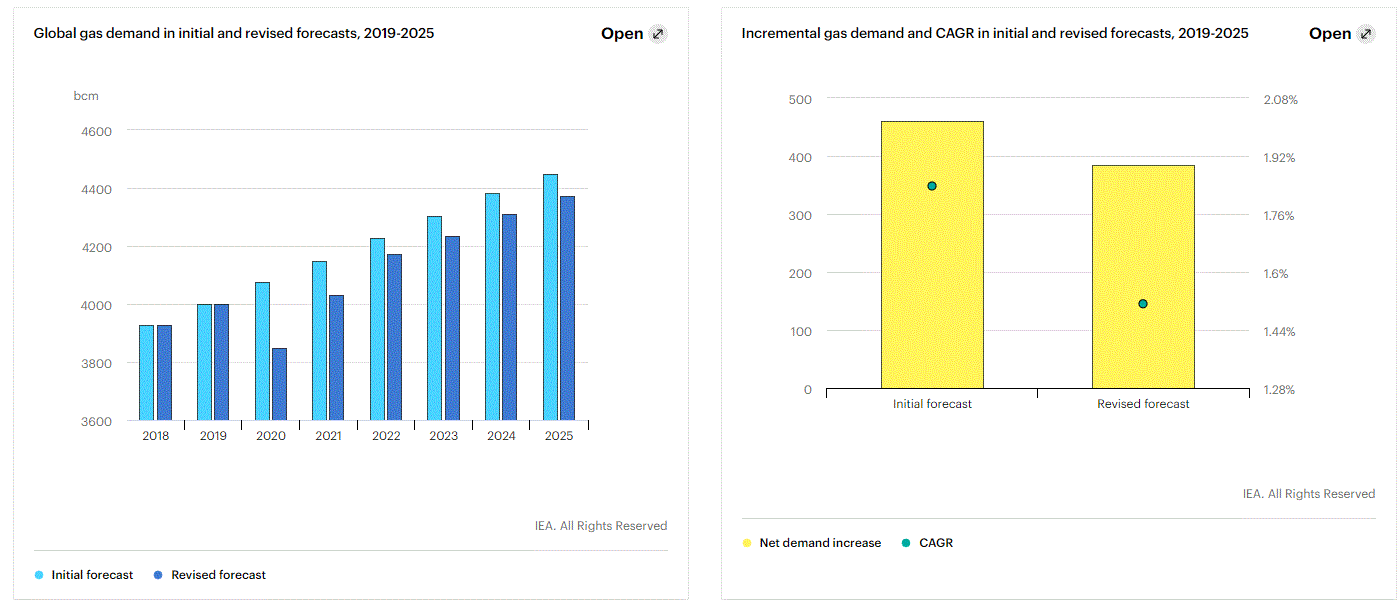Click the teal CAGR legend dot
The width and height of the screenshot is (1400, 605).
[907, 543]
